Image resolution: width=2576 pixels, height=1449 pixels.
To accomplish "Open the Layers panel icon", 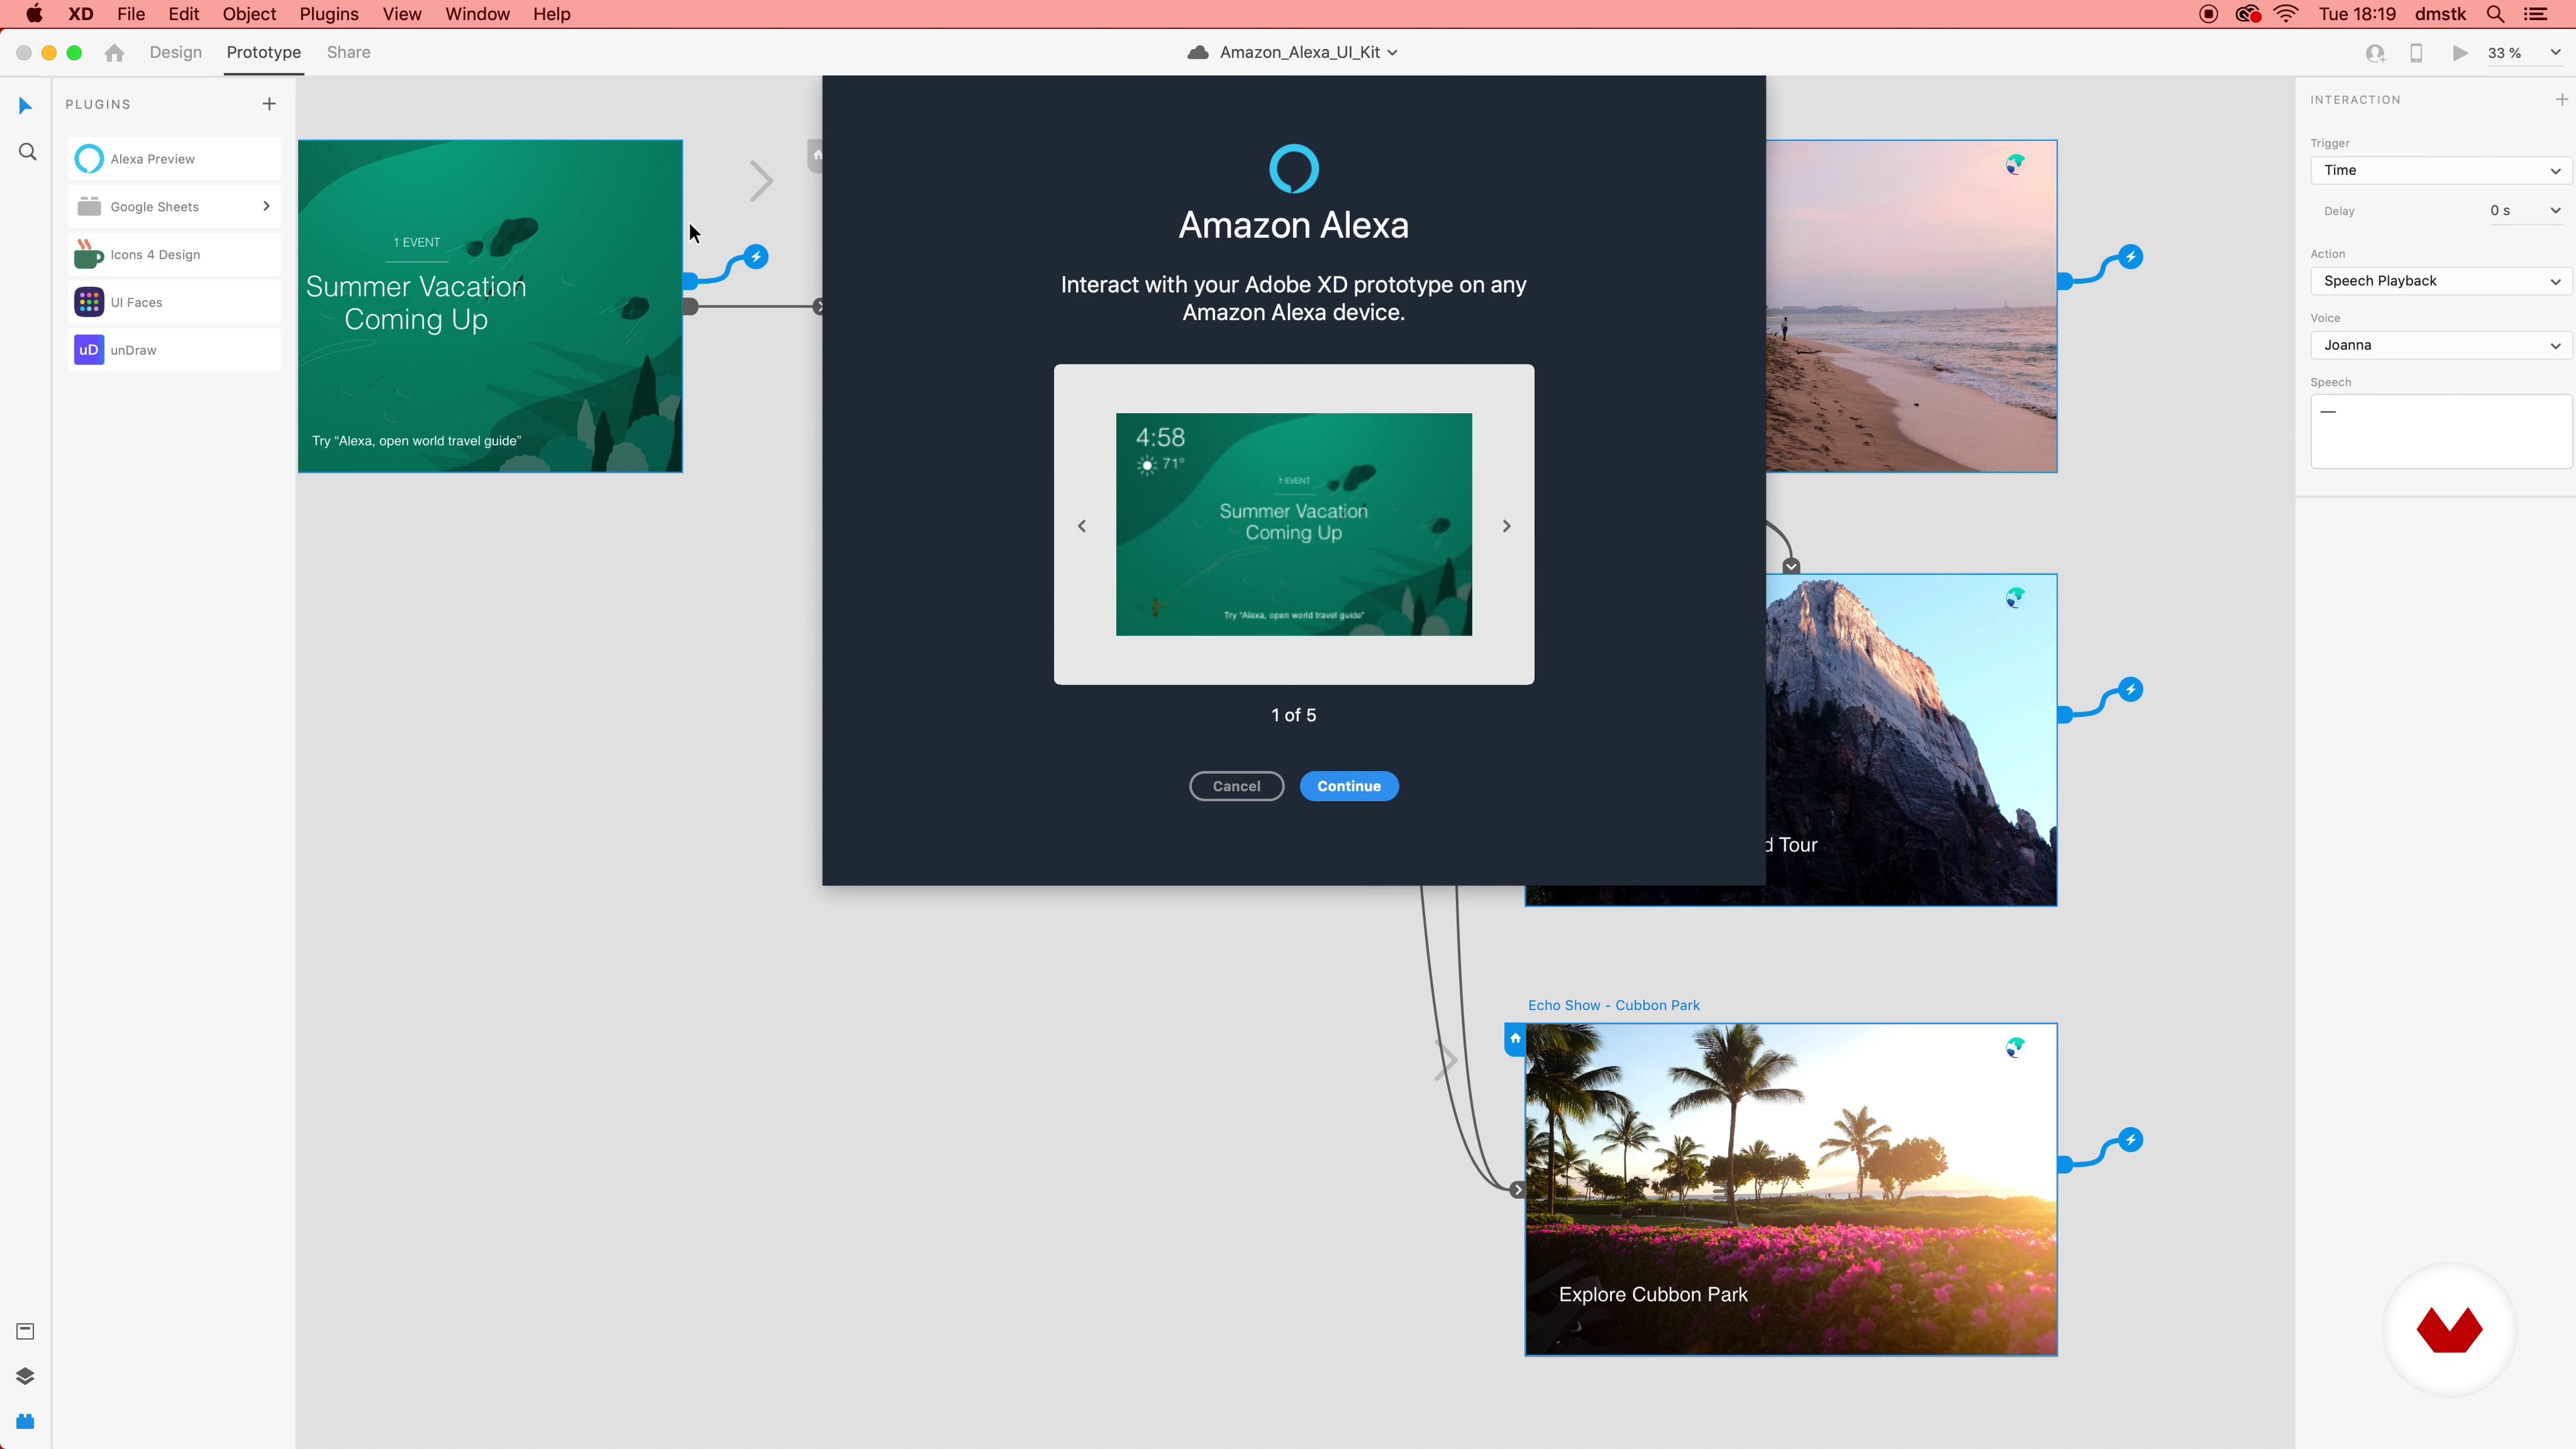I will [x=26, y=1376].
